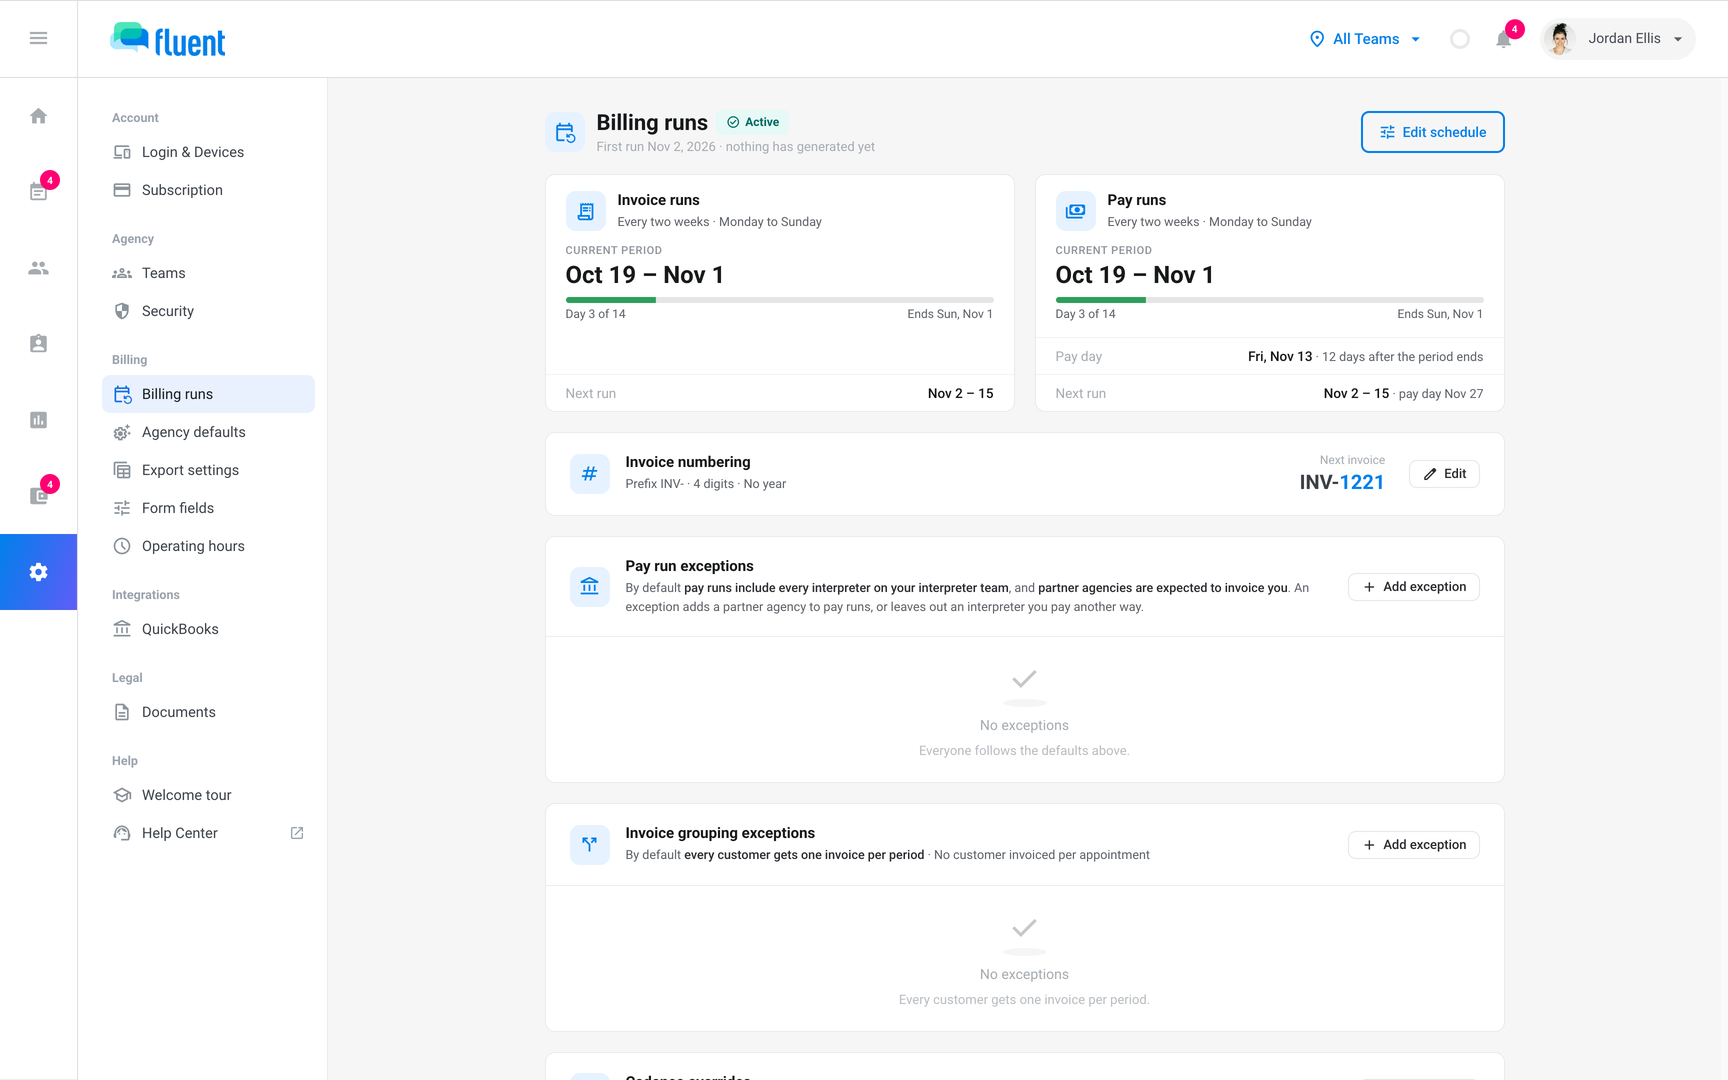
Task: Click the Edit schedule button
Action: point(1432,132)
